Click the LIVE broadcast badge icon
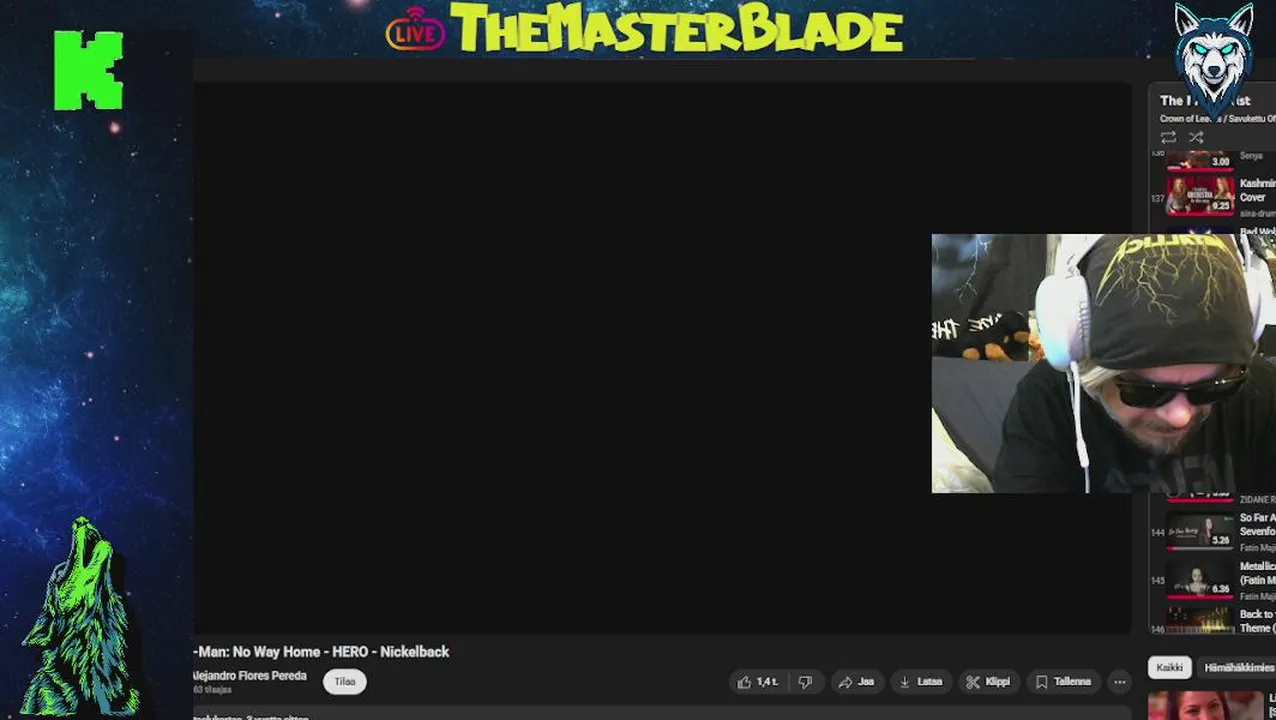 (415, 29)
